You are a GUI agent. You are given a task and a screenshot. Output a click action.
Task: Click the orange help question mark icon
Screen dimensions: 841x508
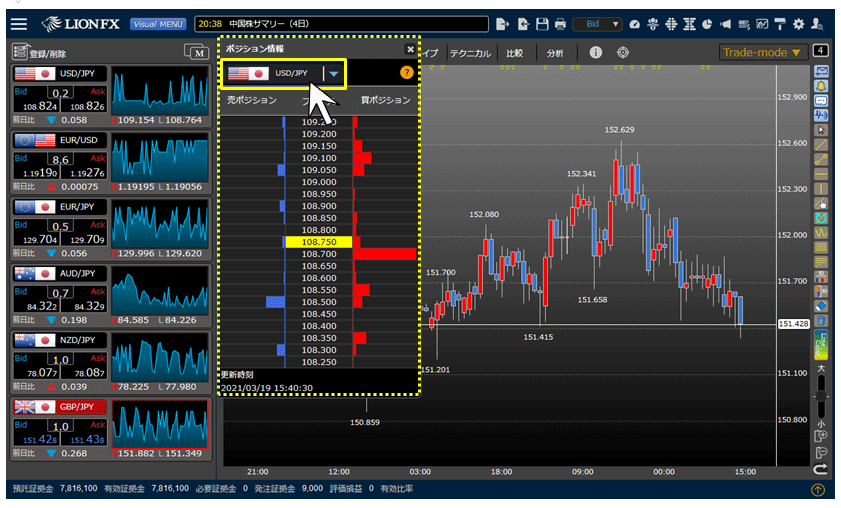tap(406, 72)
